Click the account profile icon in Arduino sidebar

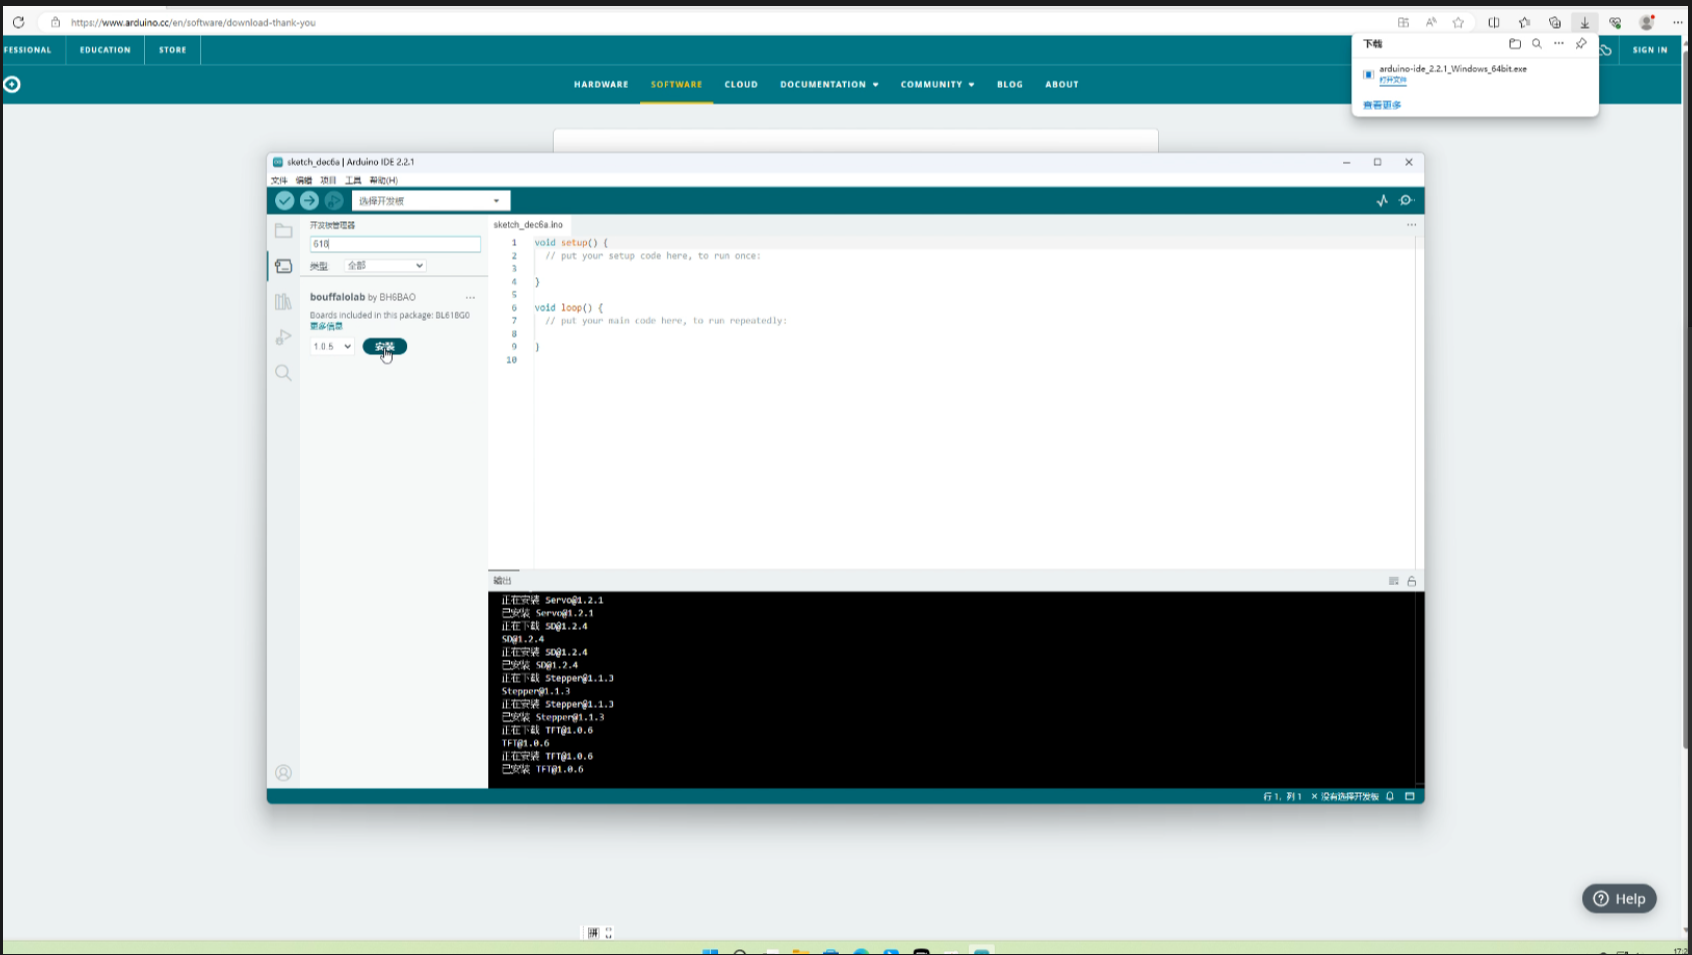click(284, 773)
